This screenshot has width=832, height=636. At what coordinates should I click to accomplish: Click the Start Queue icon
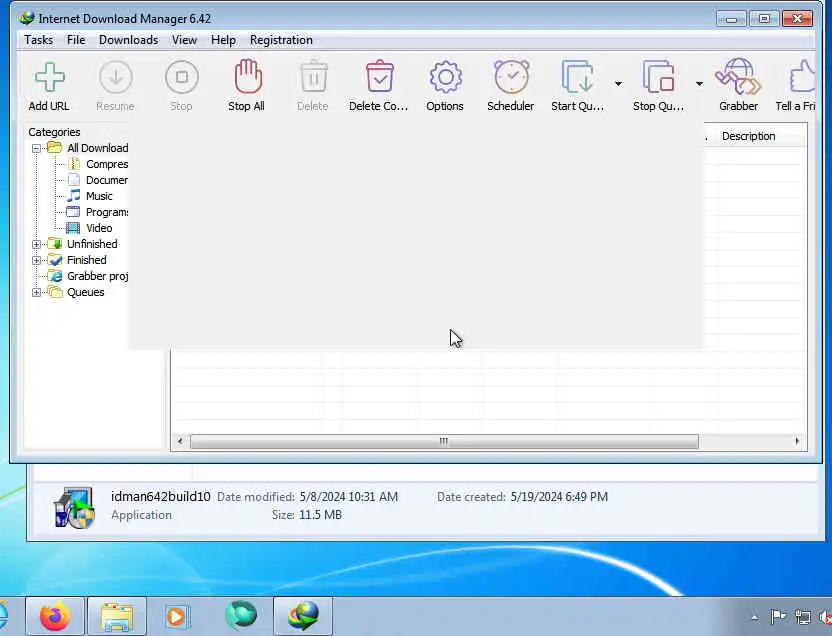[577, 77]
